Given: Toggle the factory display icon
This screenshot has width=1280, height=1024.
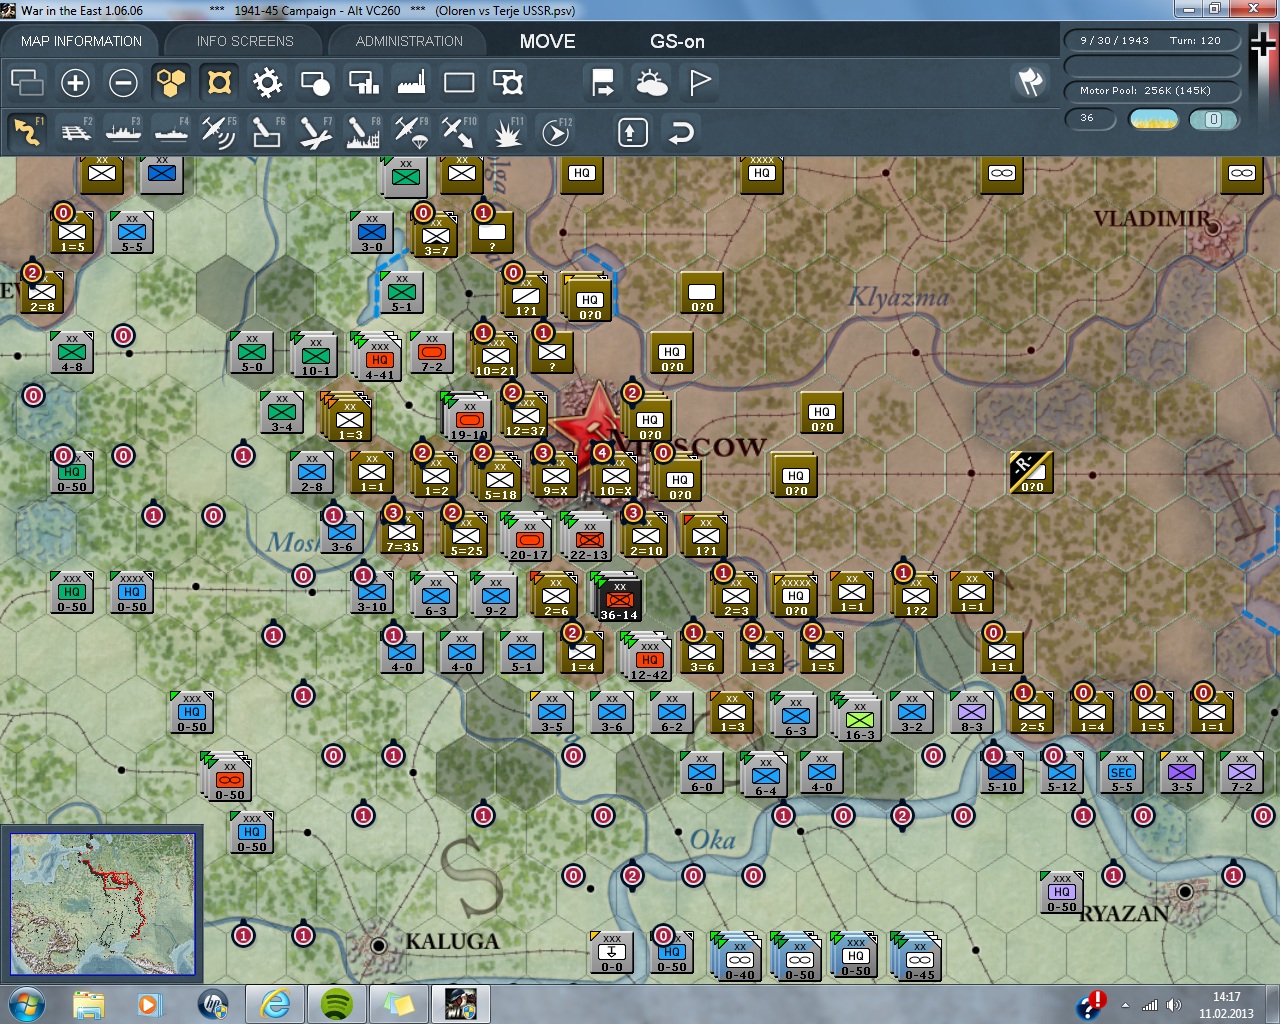Looking at the screenshot, I should [411, 82].
